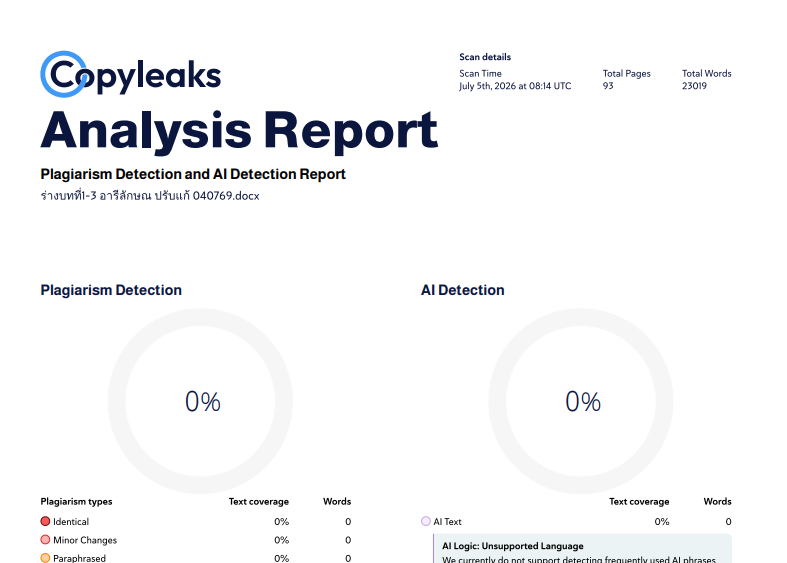Click the orange Paraphrased dot

[x=45, y=558]
